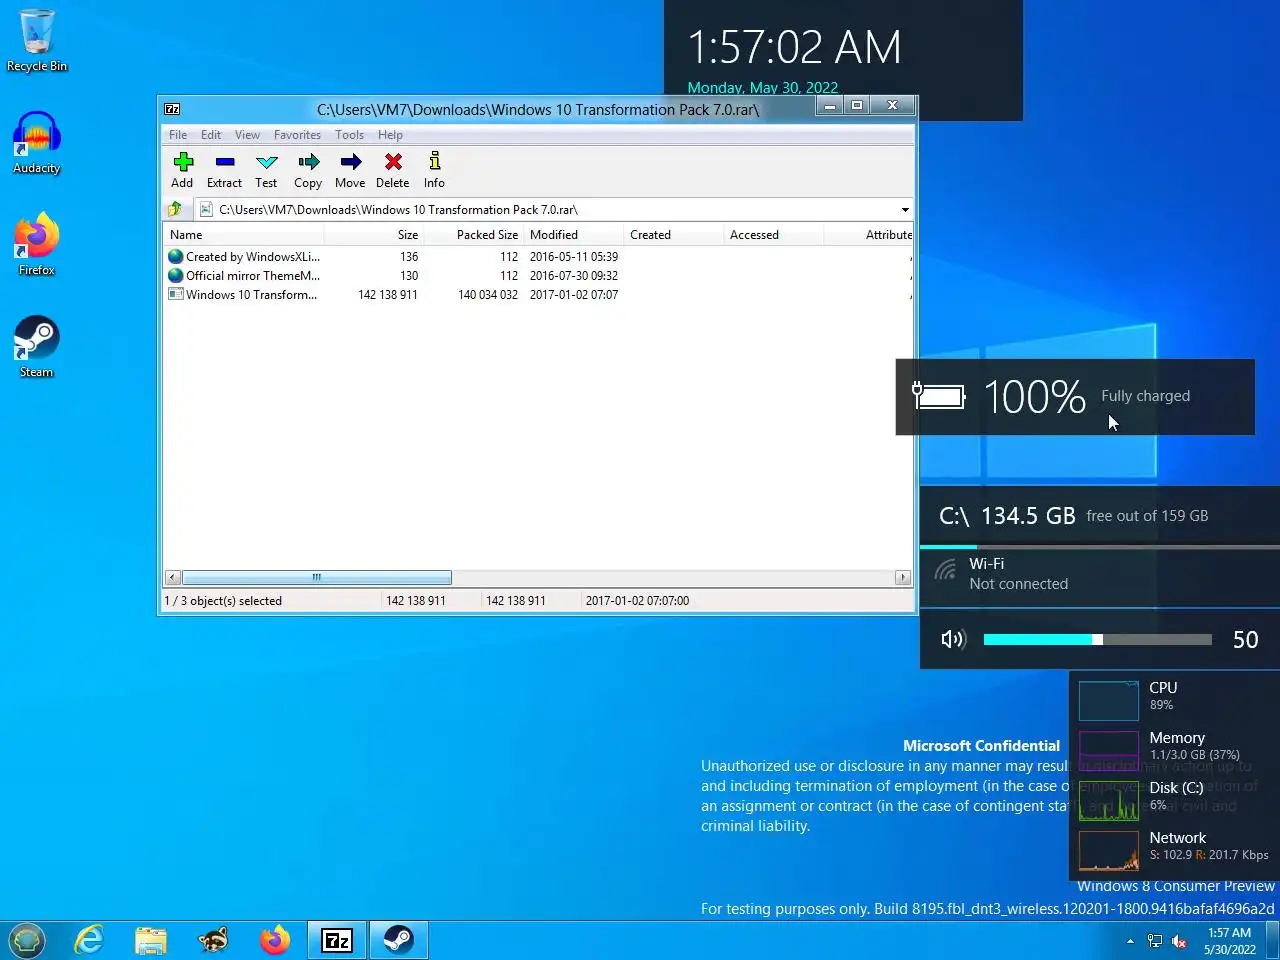Click the 'Fully charged' battery status text
The width and height of the screenshot is (1280, 960).
coord(1145,396)
